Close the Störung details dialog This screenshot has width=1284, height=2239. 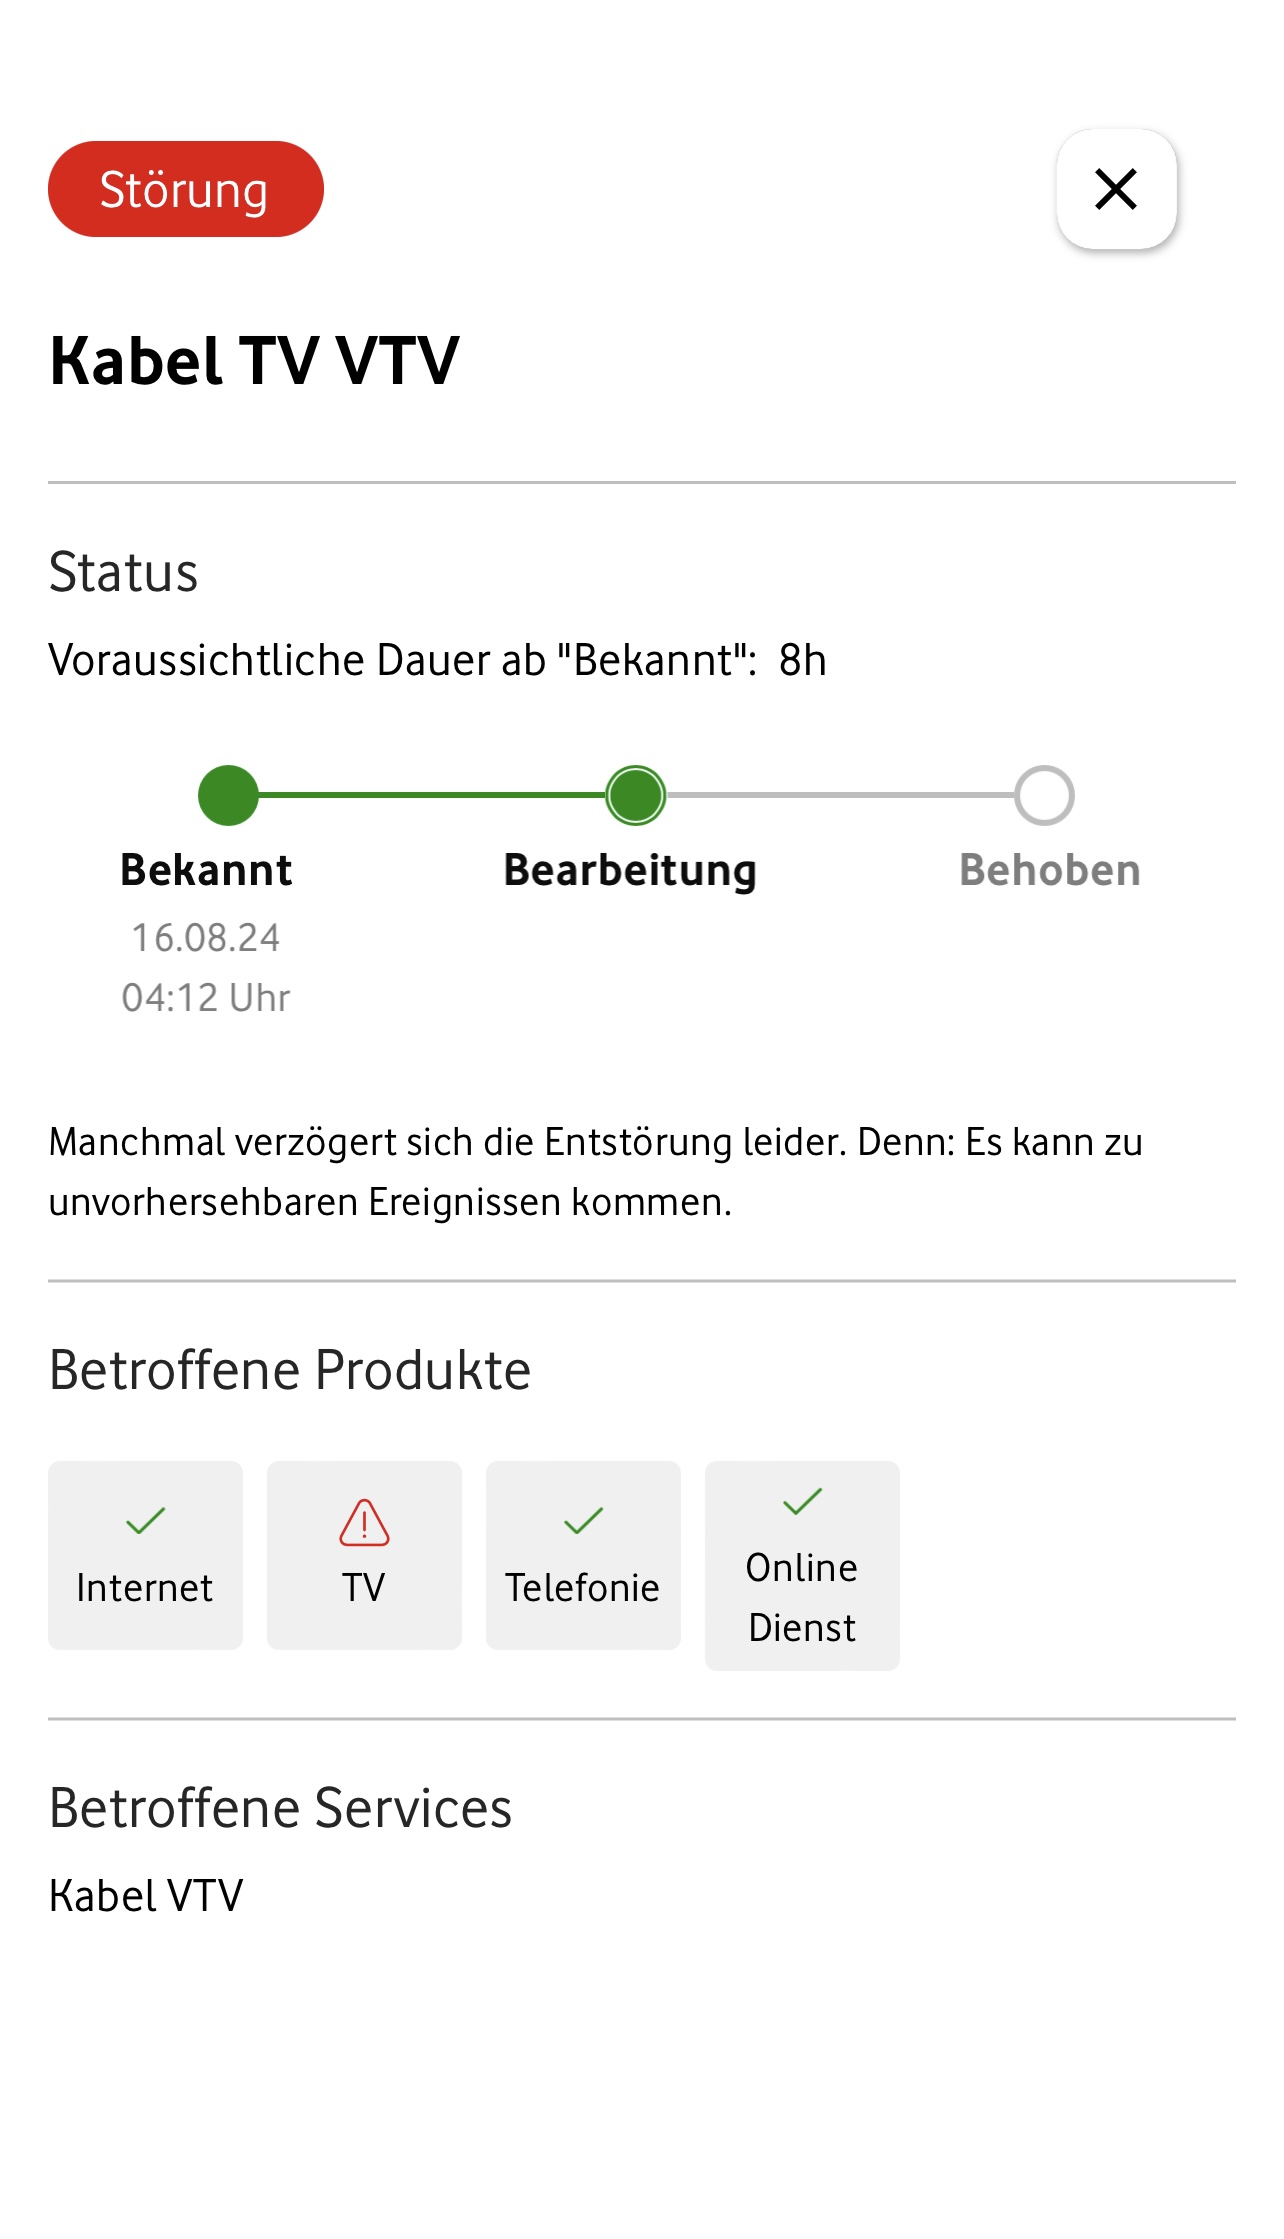click(1116, 189)
